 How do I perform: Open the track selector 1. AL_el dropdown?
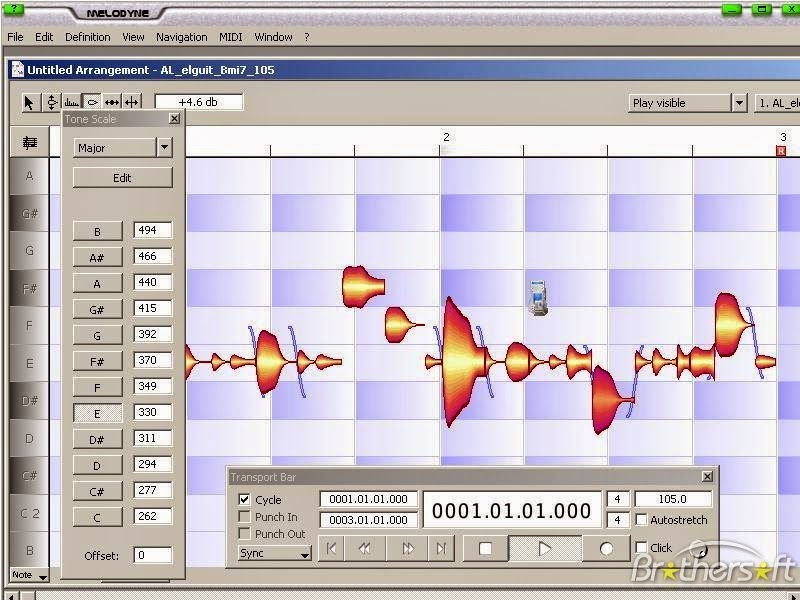(x=777, y=103)
